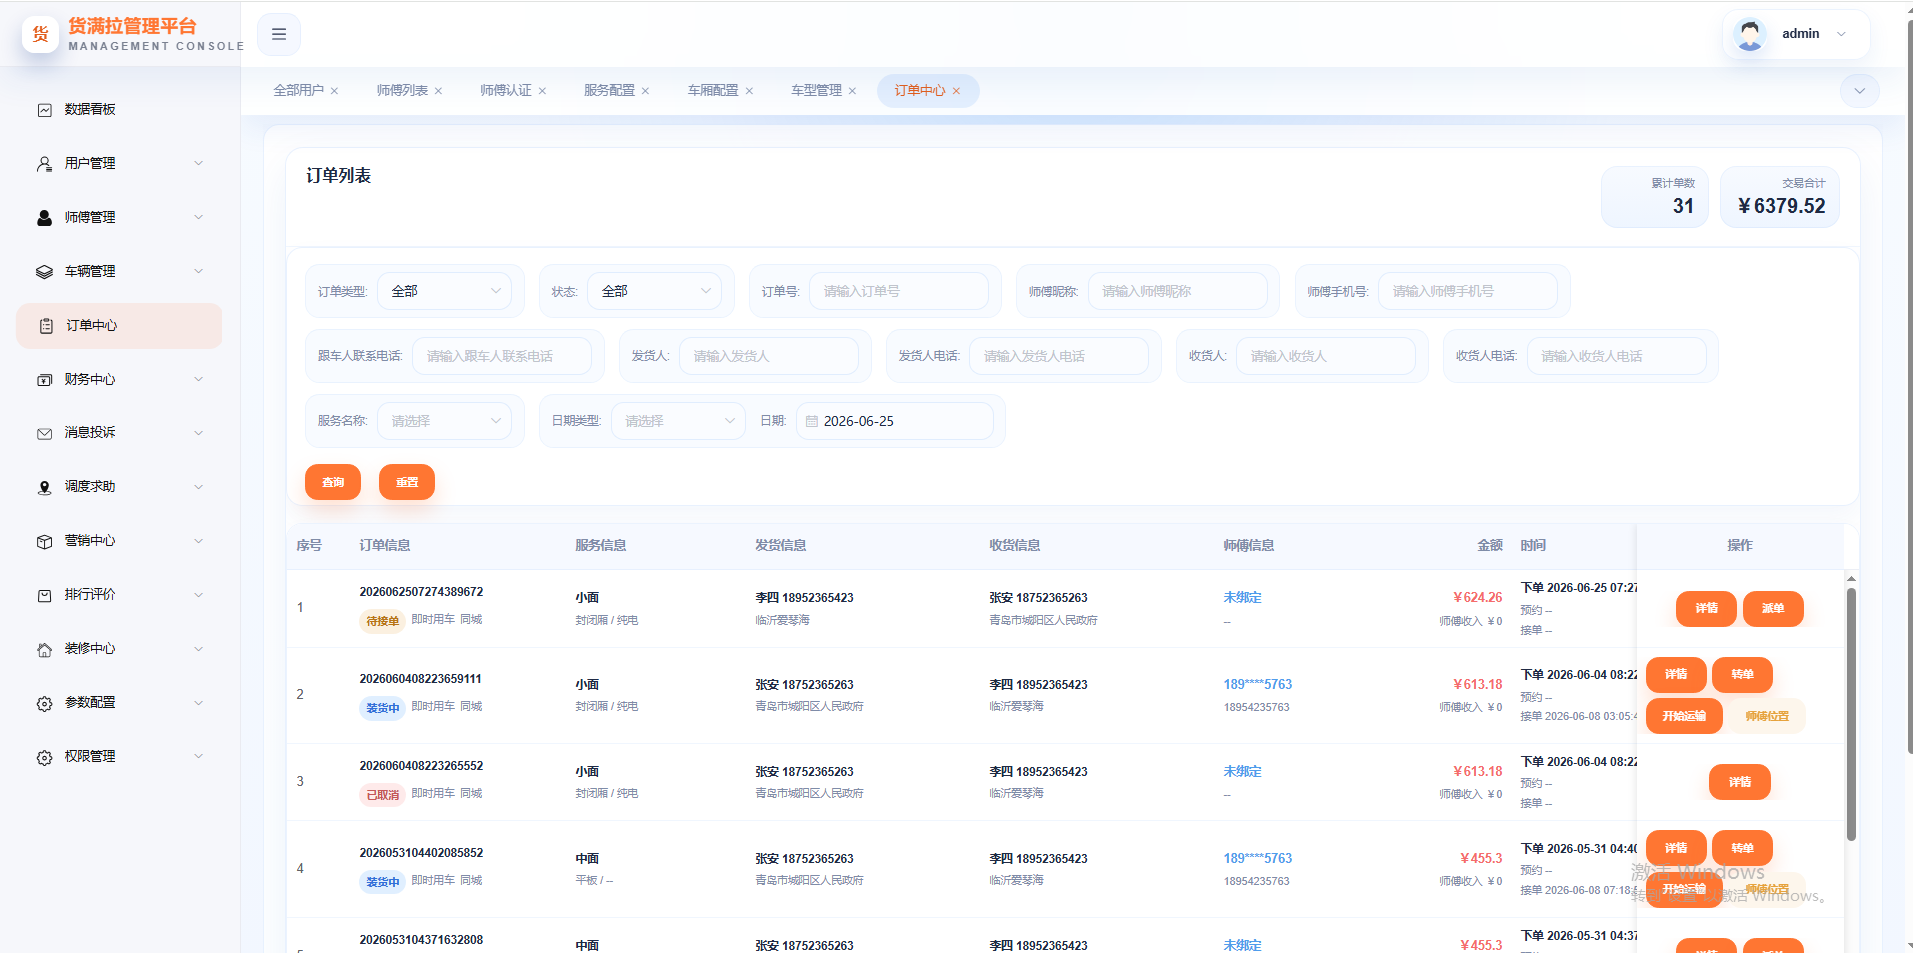
Task: Click the 派单 button on first order
Action: (x=1773, y=608)
